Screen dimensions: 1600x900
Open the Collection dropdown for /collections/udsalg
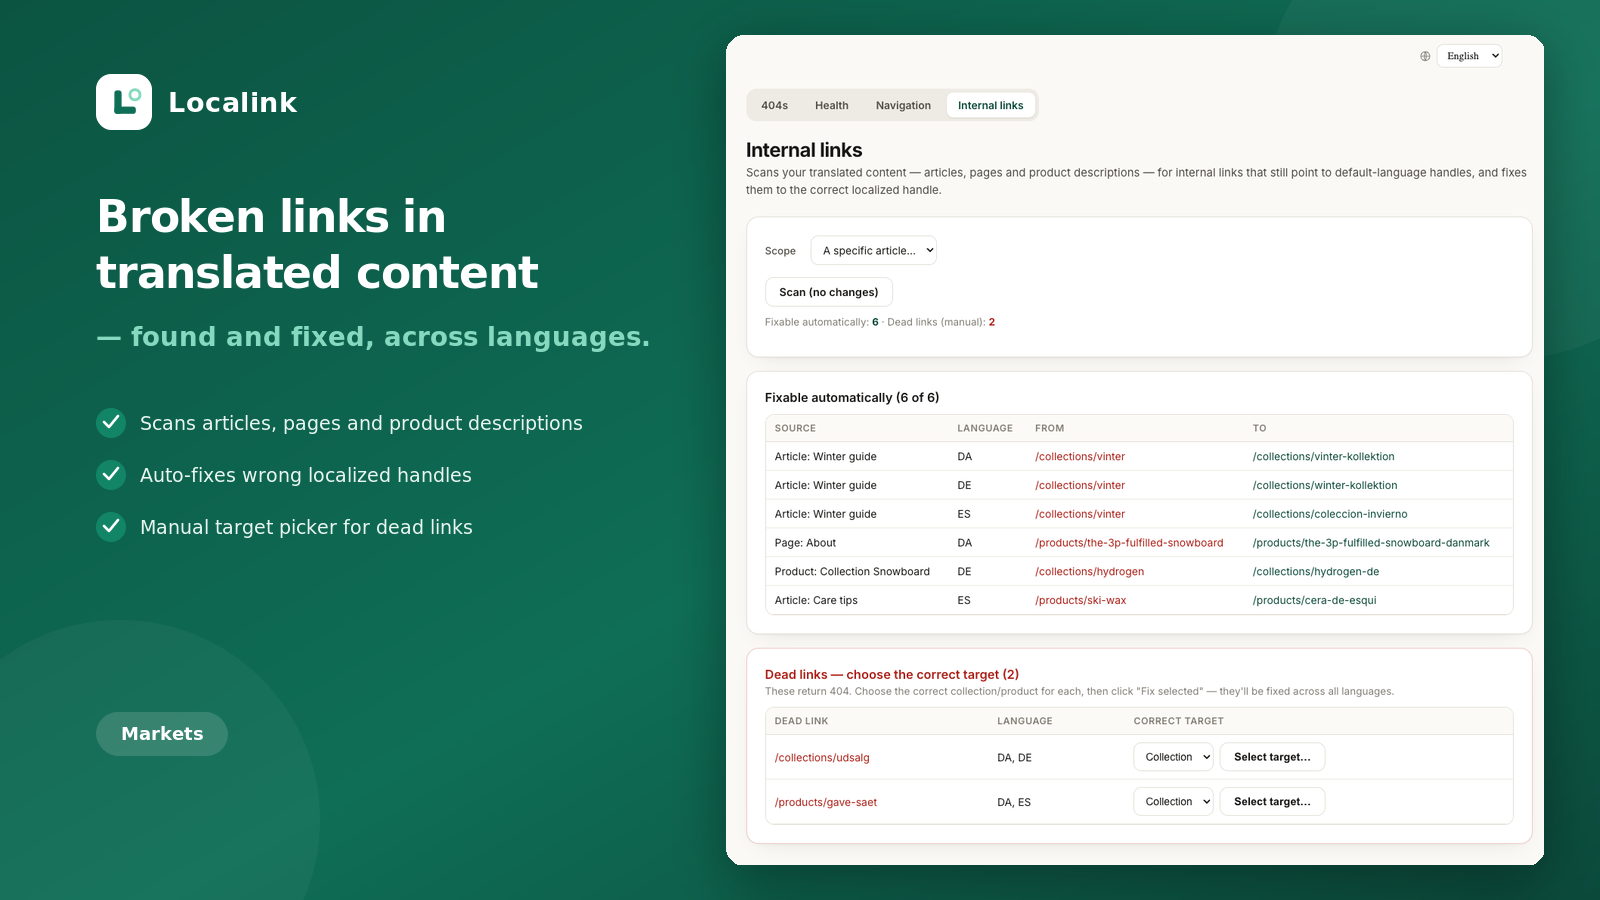coord(1173,757)
